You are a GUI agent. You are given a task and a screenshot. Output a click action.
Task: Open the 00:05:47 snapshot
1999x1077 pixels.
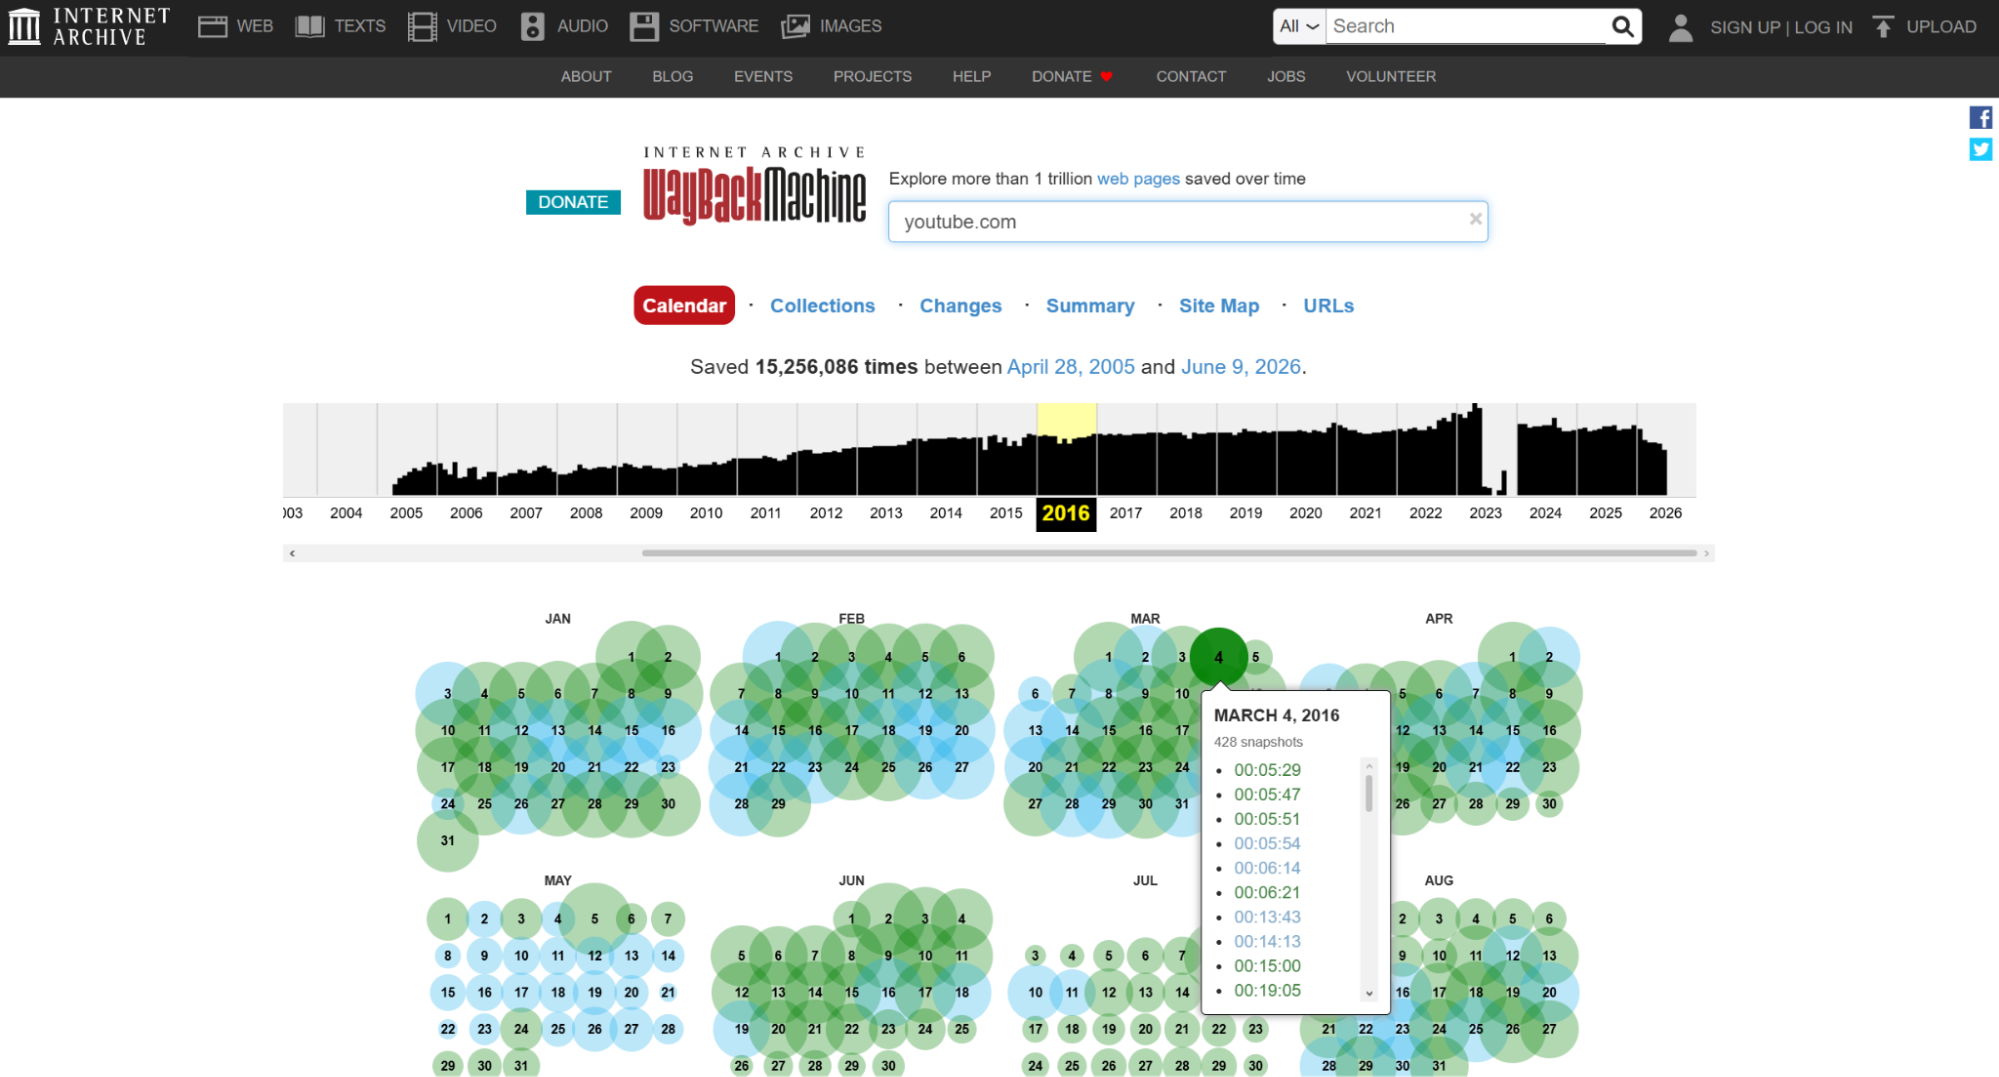pyautogui.click(x=1267, y=795)
